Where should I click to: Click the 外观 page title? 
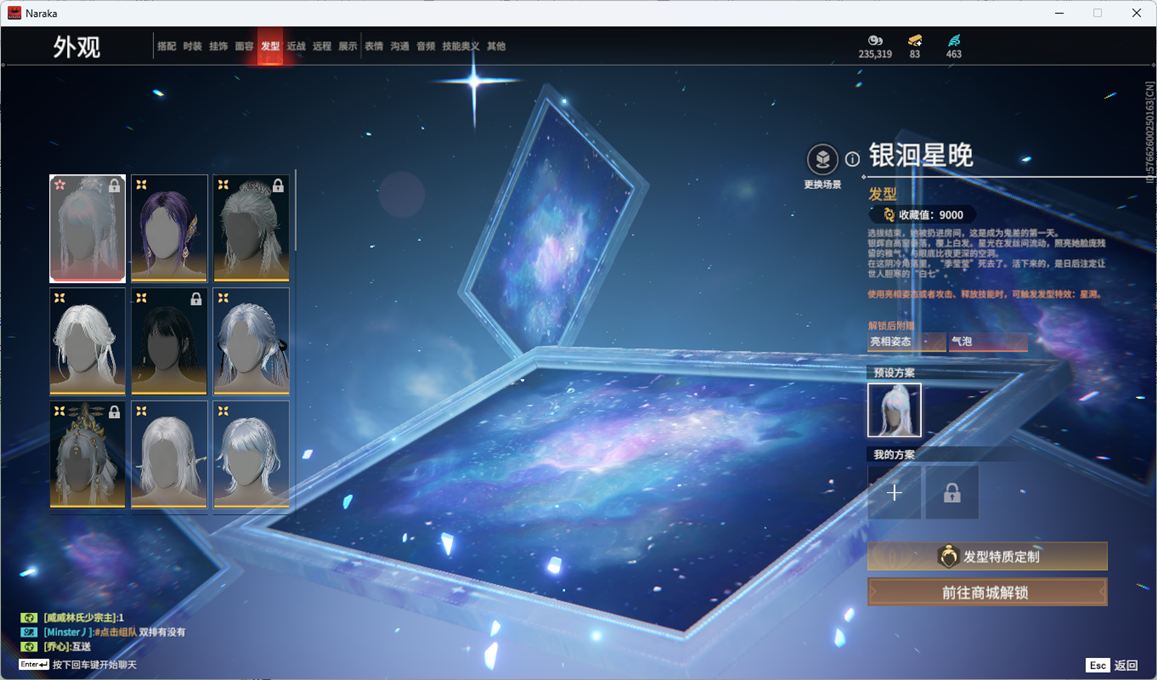tap(76, 47)
